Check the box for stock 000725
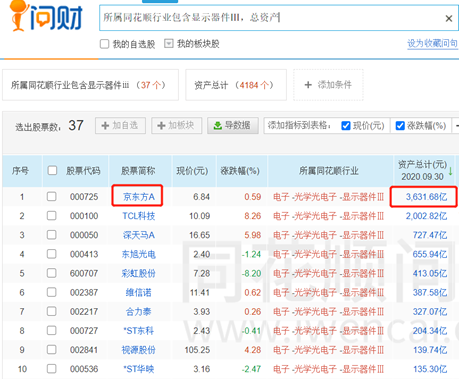 pyautogui.click(x=51, y=196)
